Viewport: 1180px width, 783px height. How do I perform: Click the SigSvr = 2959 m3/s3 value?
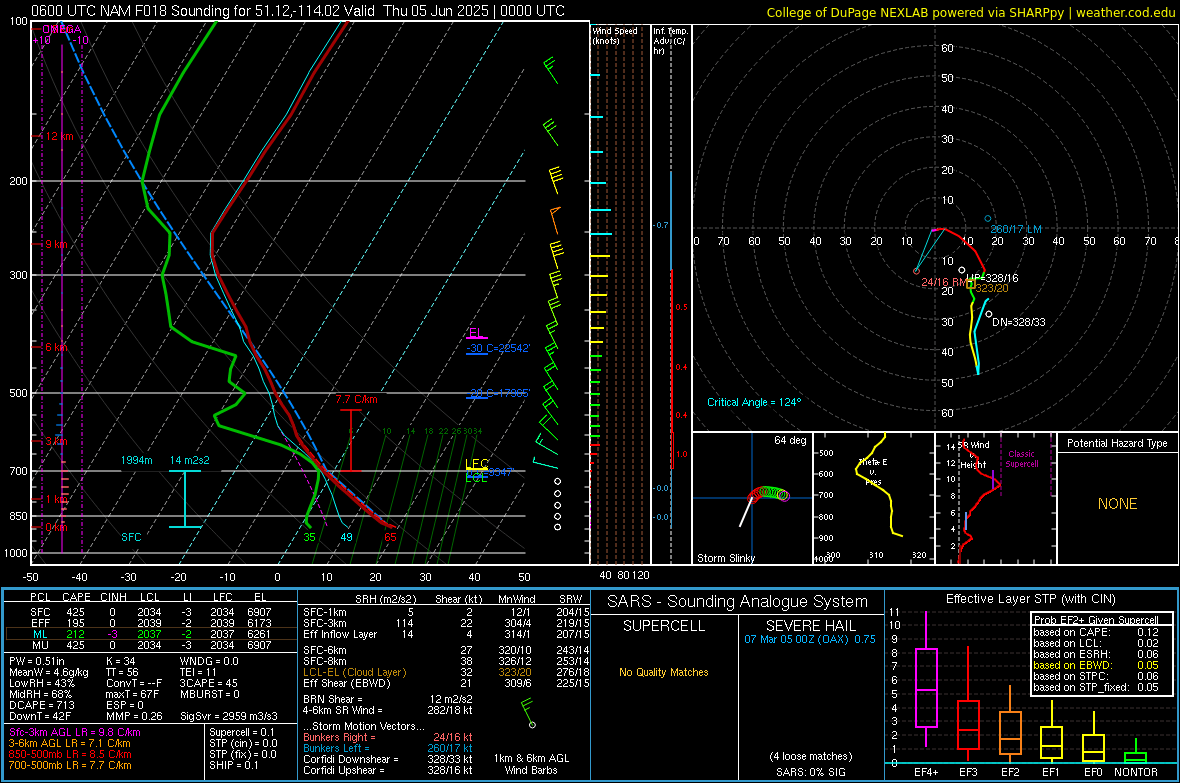(x=229, y=716)
